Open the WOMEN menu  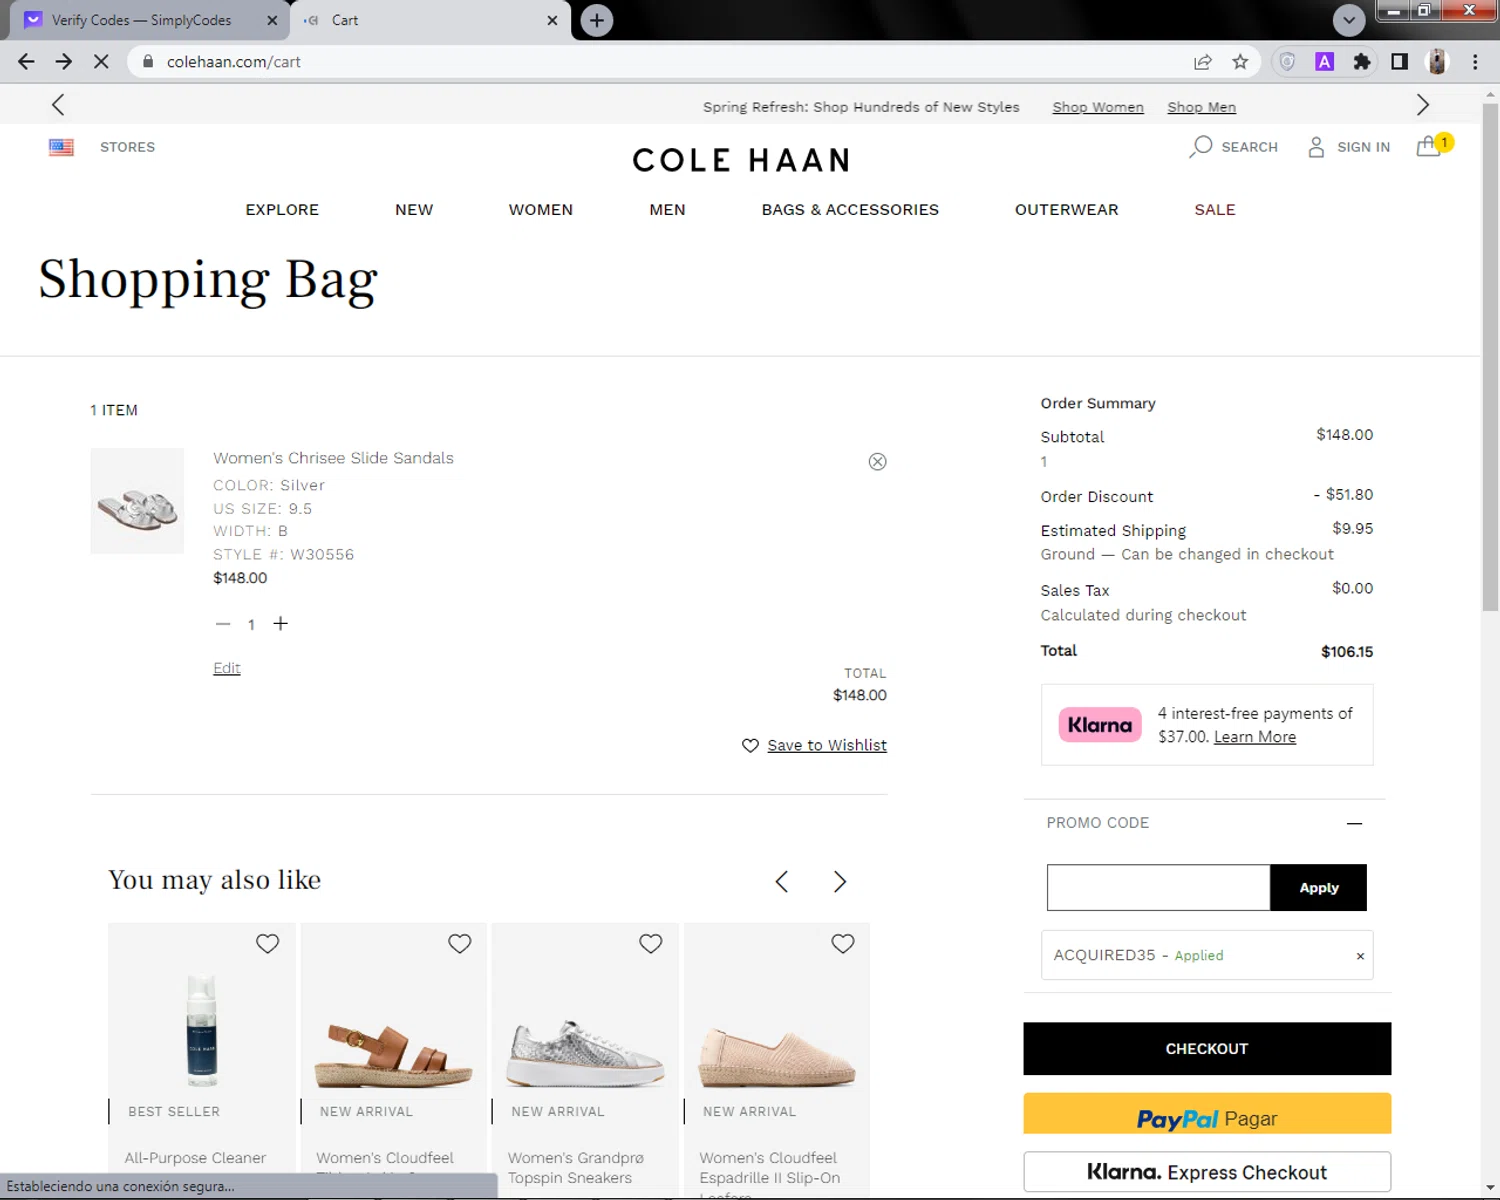541,210
